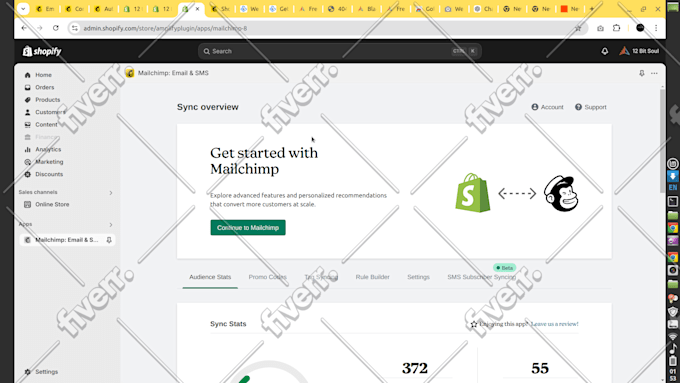Expand Sales channels section chevron
Image resolution: width=680 pixels, height=383 pixels.
pyautogui.click(x=111, y=193)
